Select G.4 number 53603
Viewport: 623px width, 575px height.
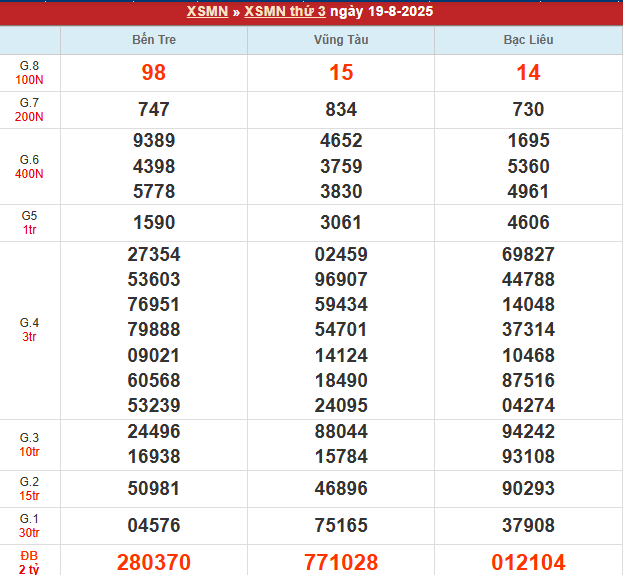(x=154, y=279)
